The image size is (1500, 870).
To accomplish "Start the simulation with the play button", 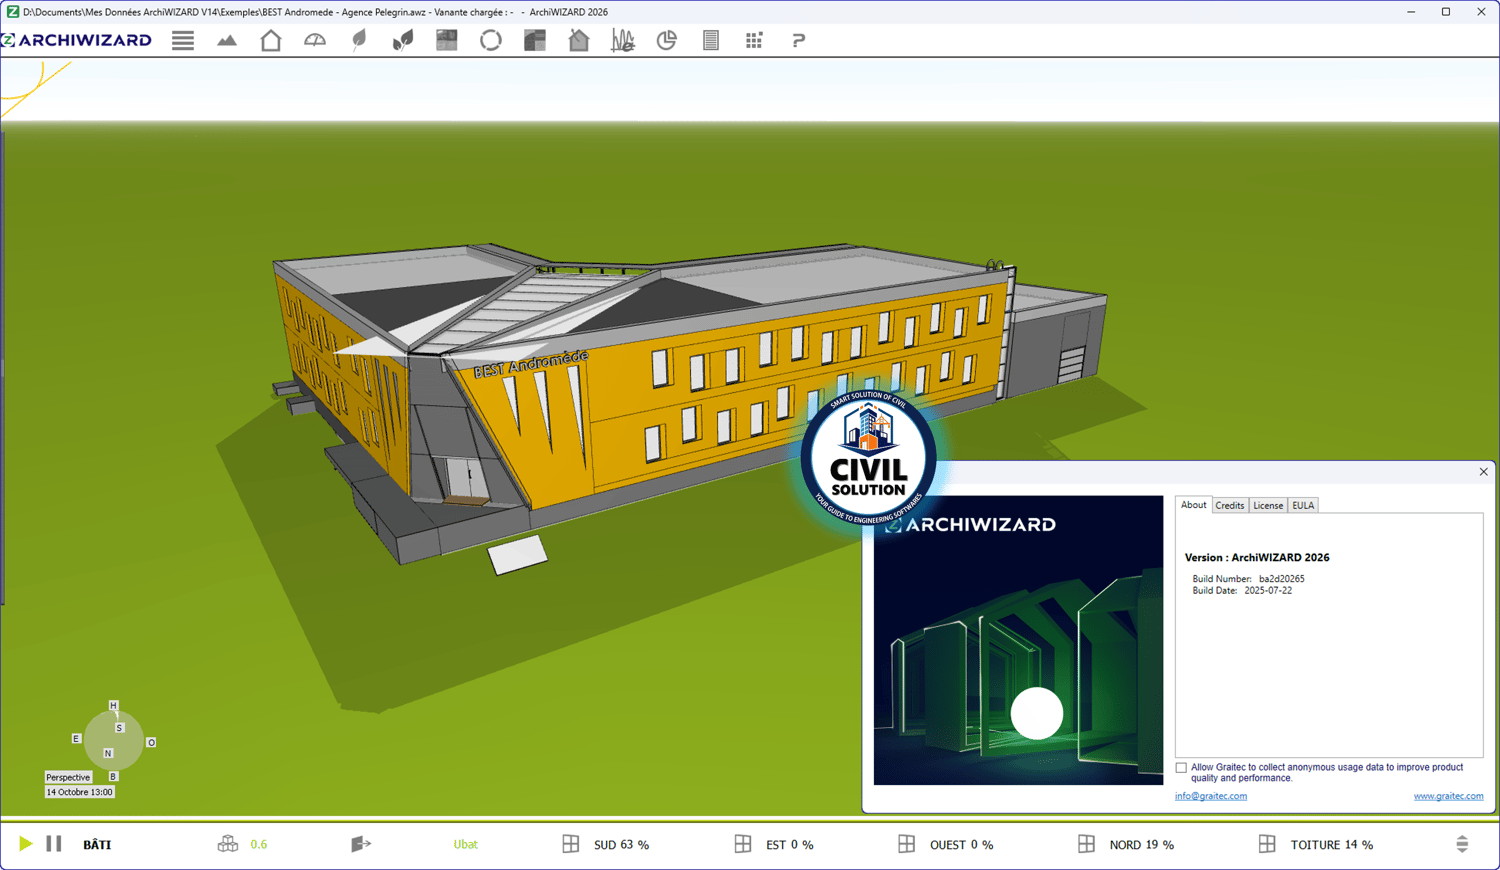I will point(25,844).
